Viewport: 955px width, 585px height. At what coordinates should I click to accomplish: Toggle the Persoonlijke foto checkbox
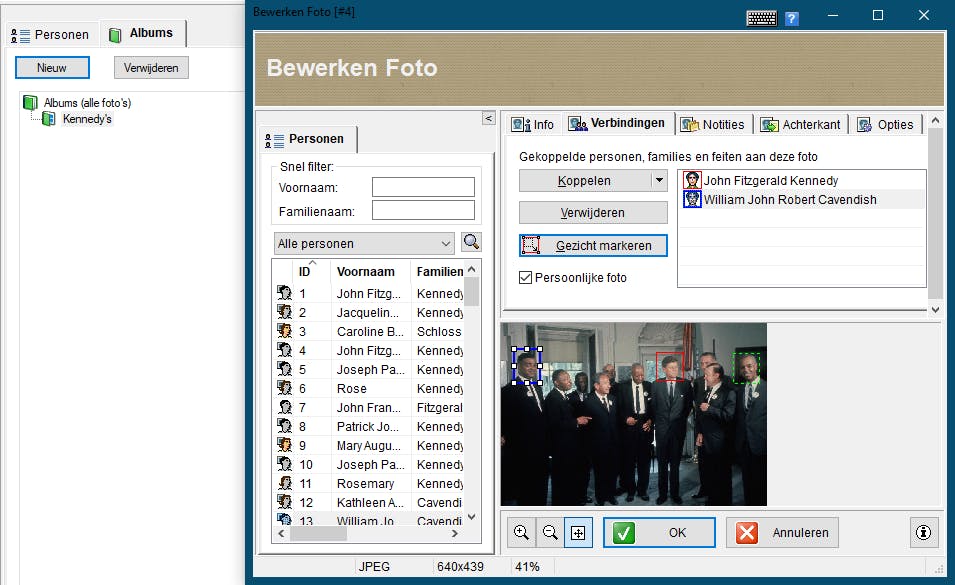tap(526, 278)
